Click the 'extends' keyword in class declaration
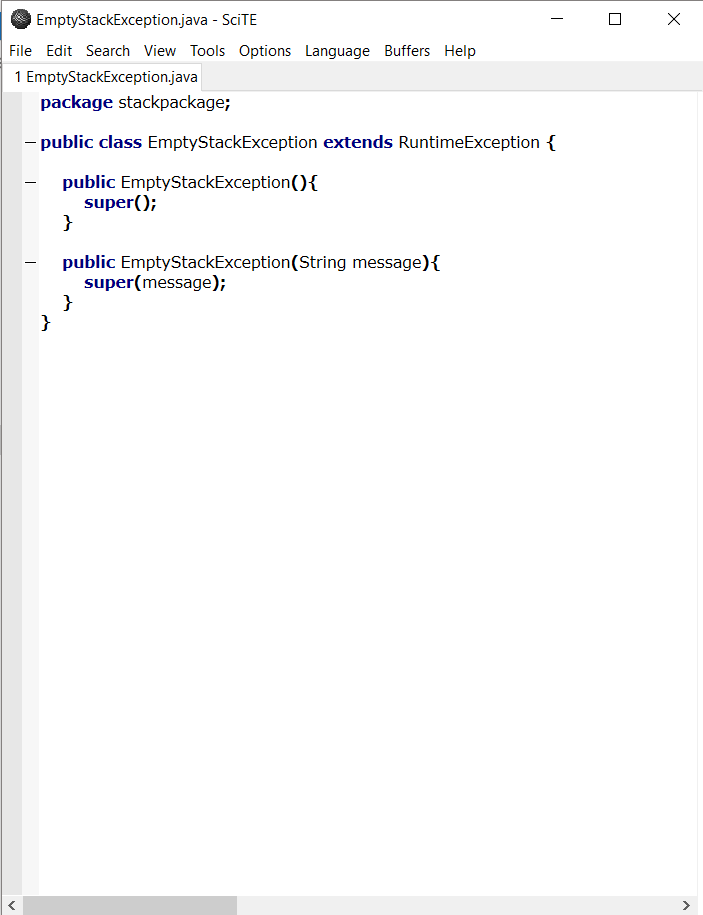 coord(358,142)
